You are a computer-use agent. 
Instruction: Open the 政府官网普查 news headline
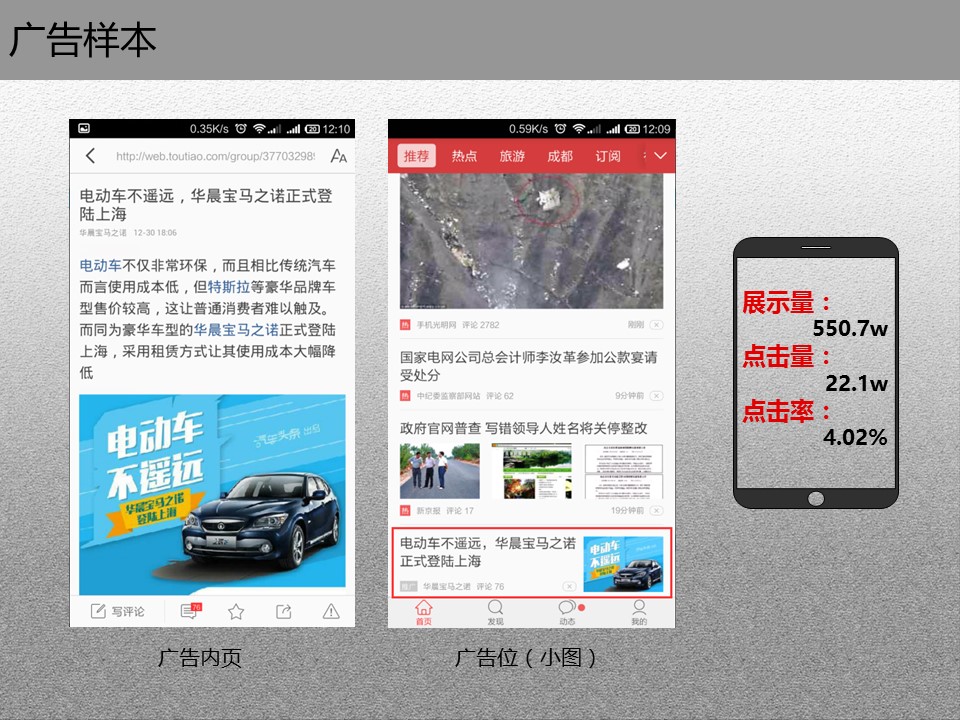(523, 428)
